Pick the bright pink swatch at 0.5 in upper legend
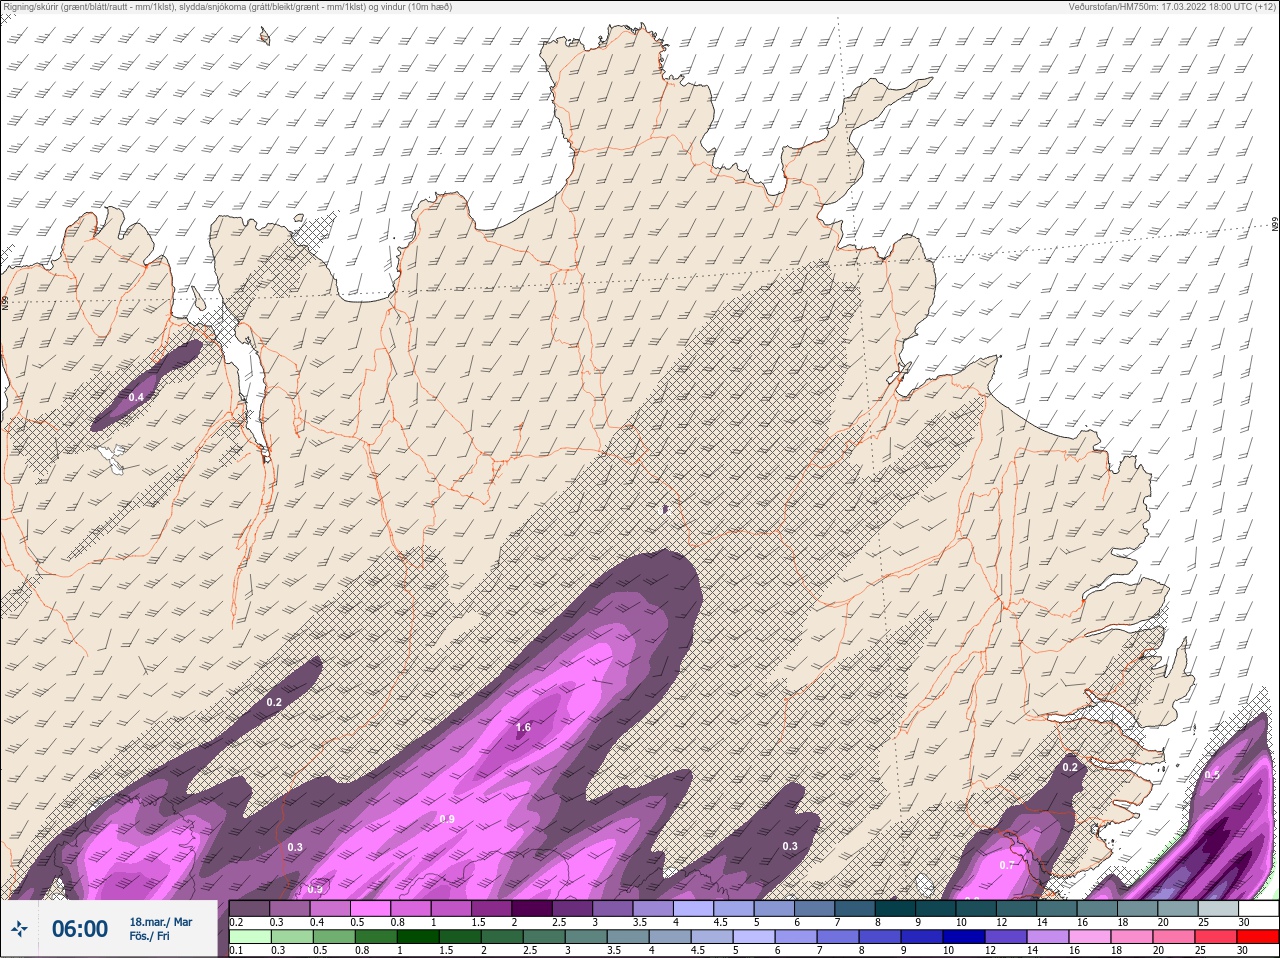 click(x=371, y=909)
